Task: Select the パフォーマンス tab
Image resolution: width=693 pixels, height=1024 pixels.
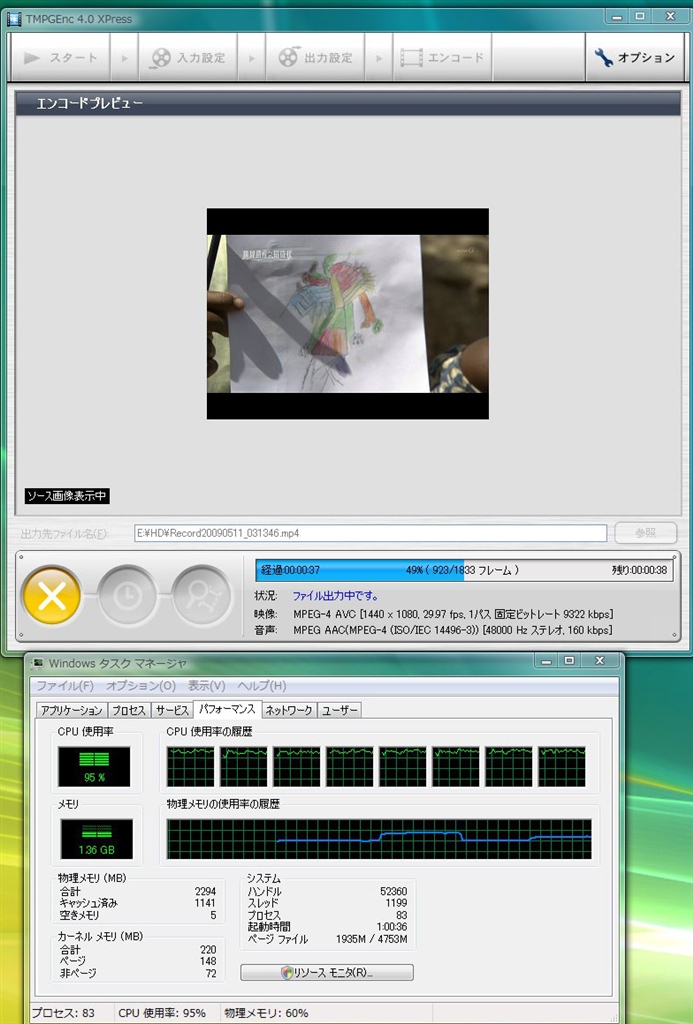Action: (x=227, y=709)
